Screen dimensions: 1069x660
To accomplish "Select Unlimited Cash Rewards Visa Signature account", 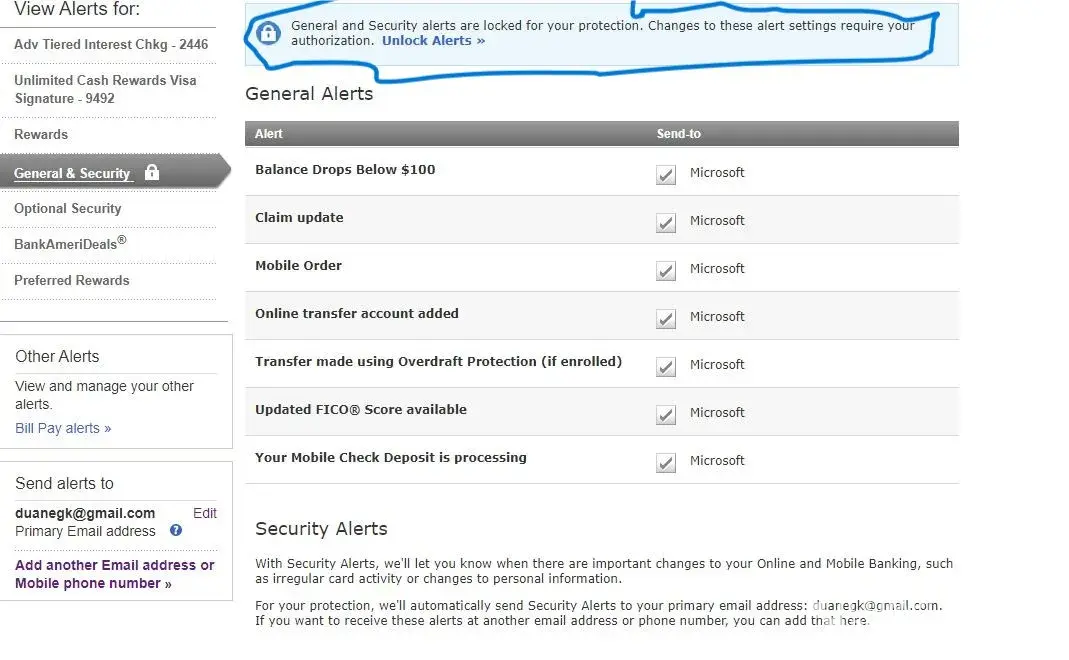I will pyautogui.click(x=105, y=89).
